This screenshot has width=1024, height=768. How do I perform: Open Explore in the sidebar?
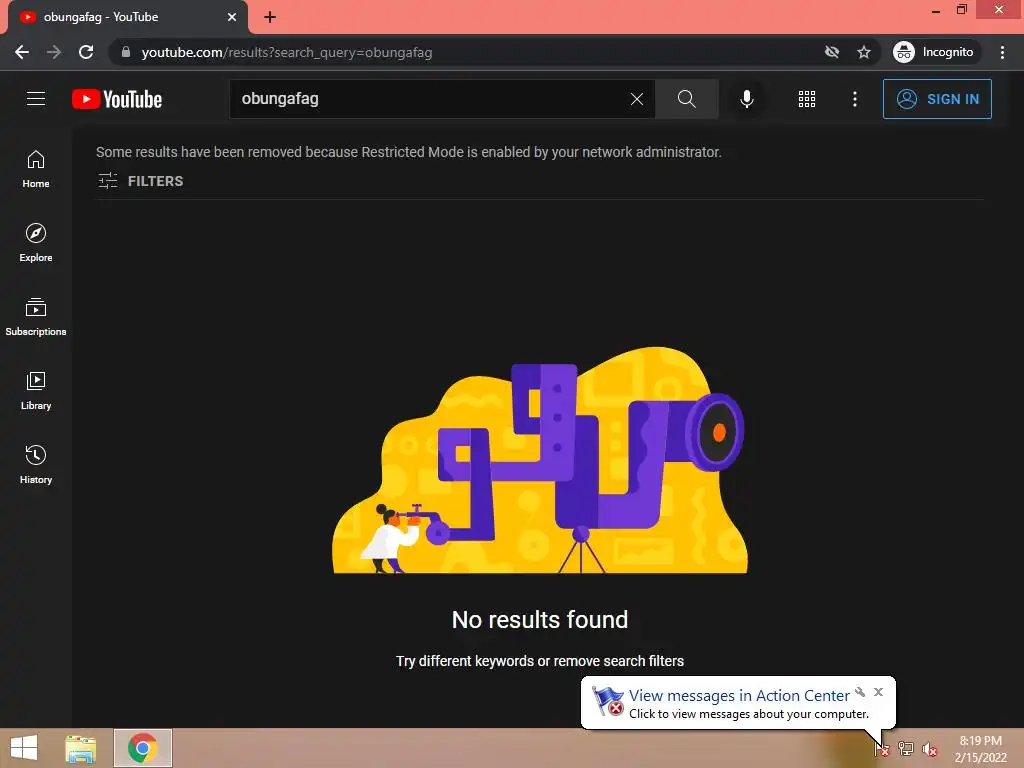36,243
